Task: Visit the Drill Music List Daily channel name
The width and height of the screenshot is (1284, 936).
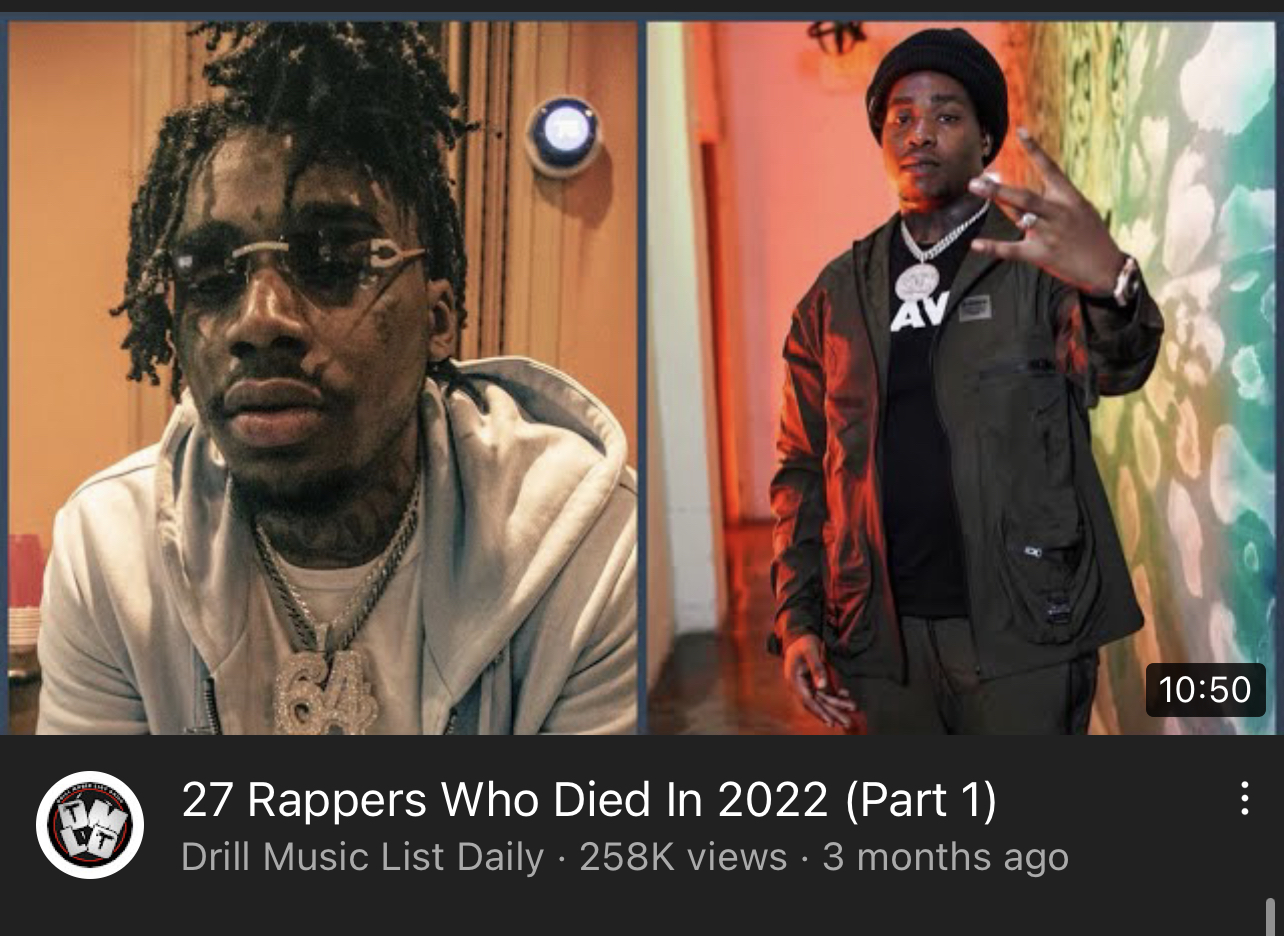Action: pyautogui.click(x=363, y=857)
